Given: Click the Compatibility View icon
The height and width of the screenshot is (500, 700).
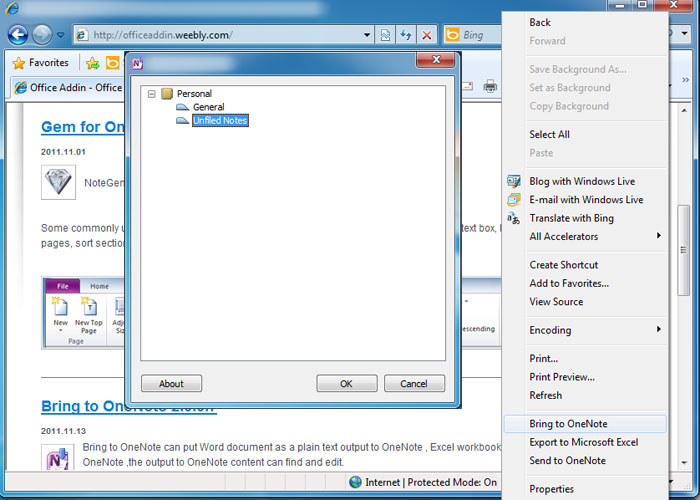Looking at the screenshot, I should pyautogui.click(x=385, y=35).
